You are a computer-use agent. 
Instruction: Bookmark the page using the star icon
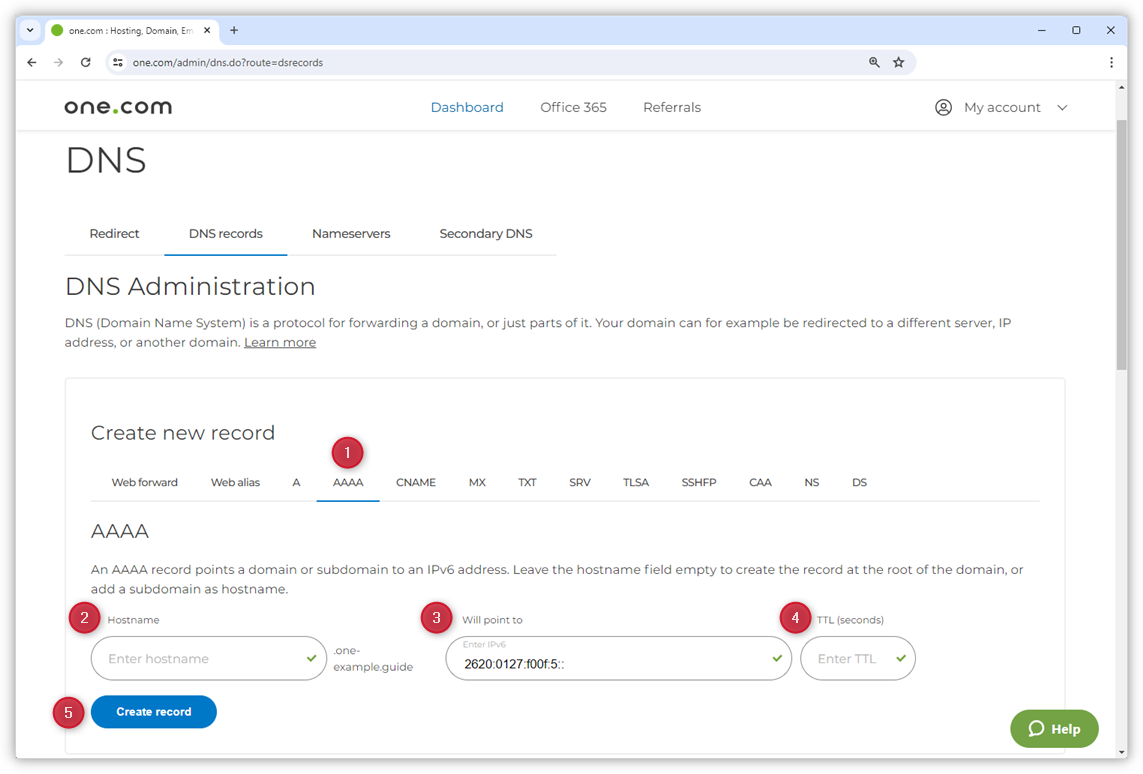pyautogui.click(x=898, y=62)
